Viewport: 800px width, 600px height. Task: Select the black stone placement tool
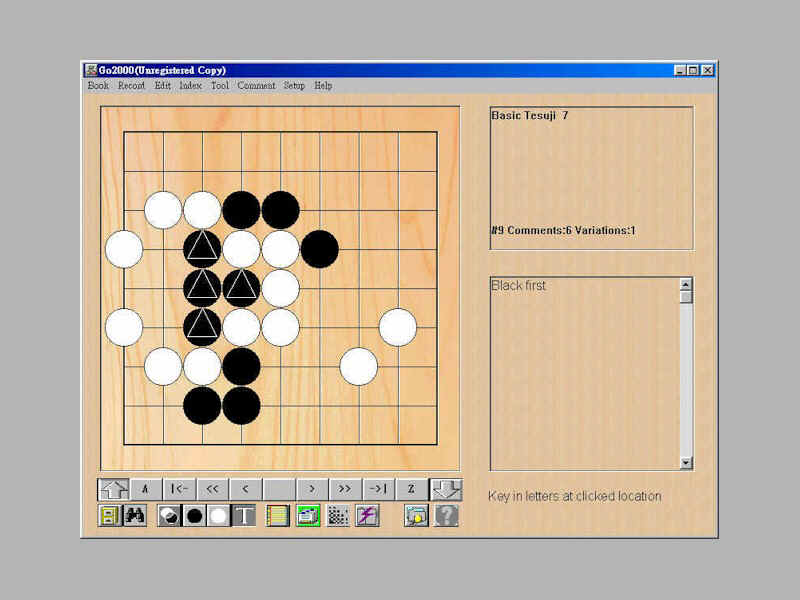tap(194, 516)
